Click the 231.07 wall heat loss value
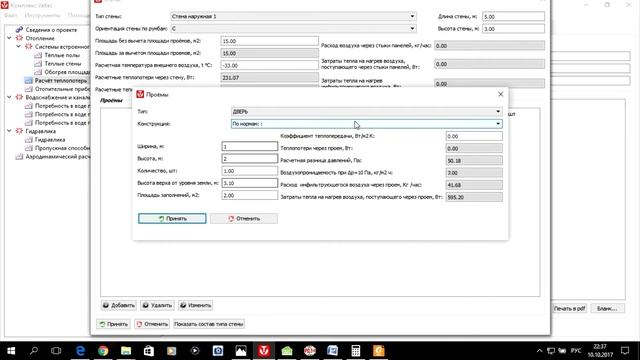 click(x=269, y=78)
